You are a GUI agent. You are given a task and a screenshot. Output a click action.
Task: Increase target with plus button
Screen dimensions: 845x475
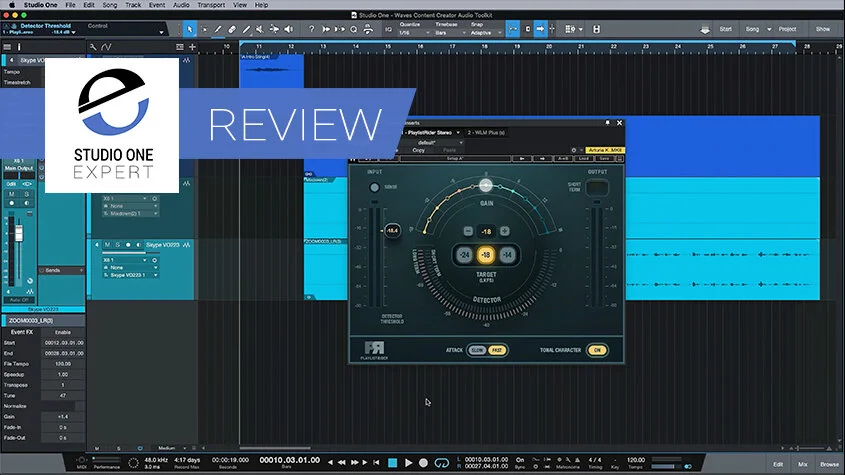point(504,231)
